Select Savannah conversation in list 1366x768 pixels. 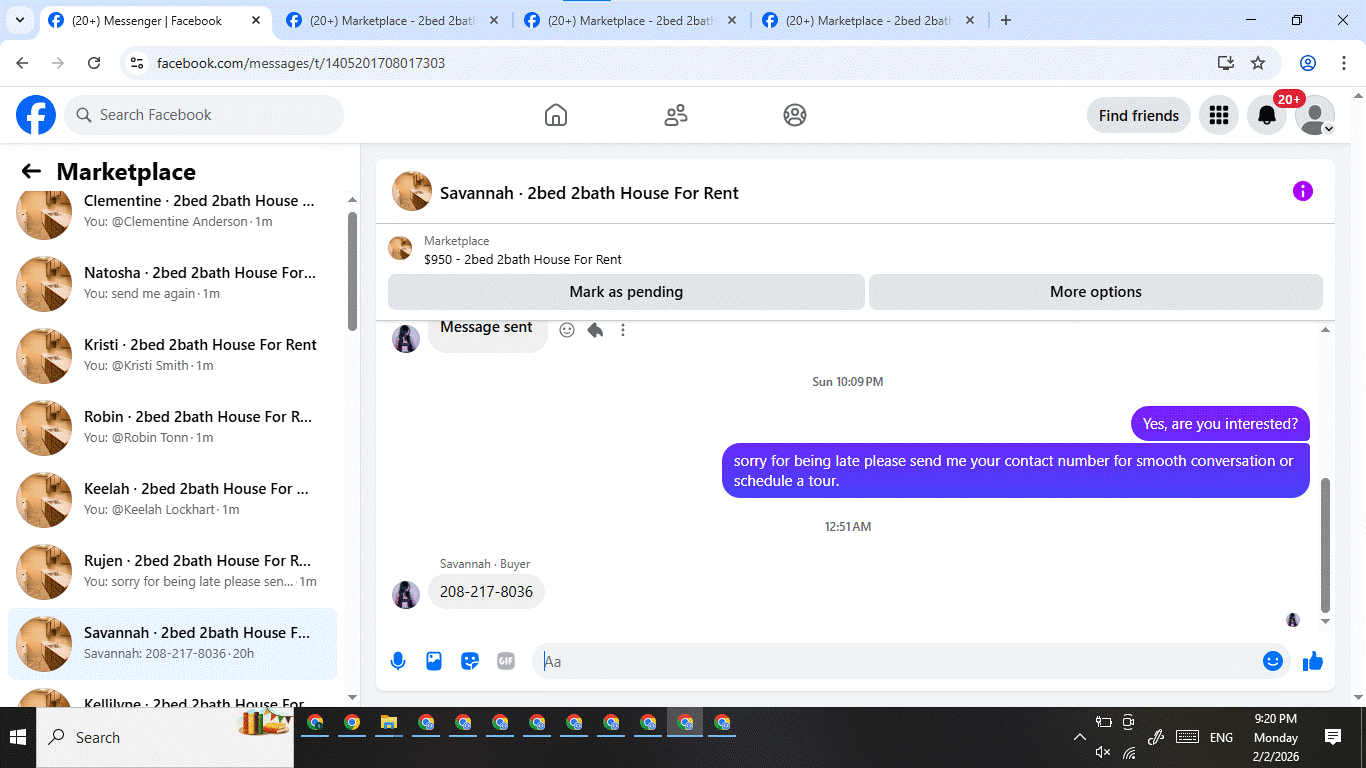172,643
